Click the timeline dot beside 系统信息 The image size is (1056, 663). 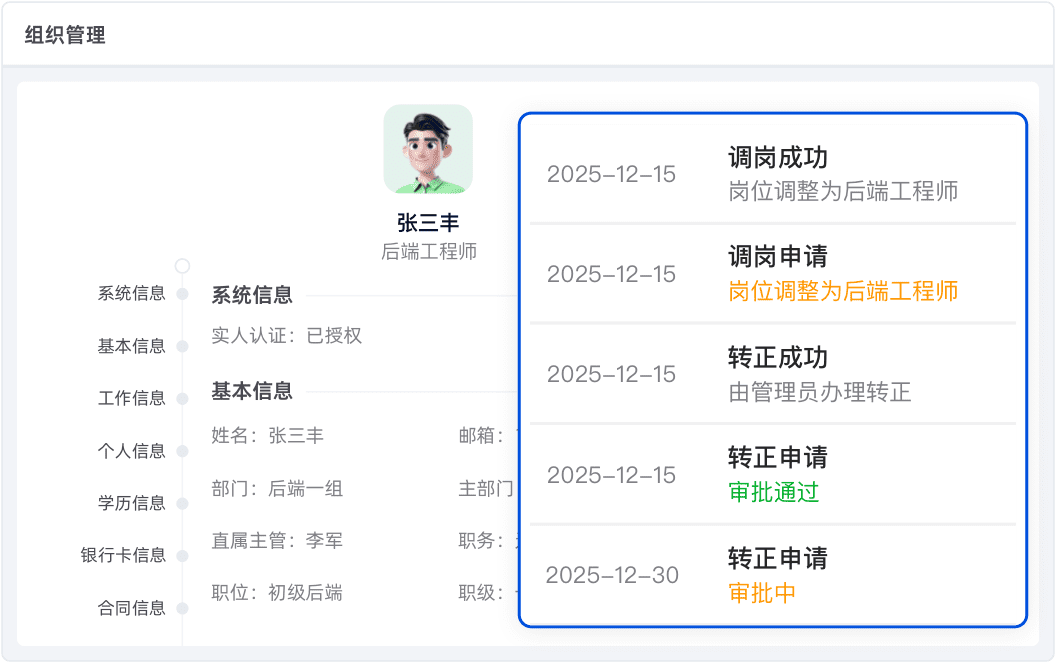[182, 294]
